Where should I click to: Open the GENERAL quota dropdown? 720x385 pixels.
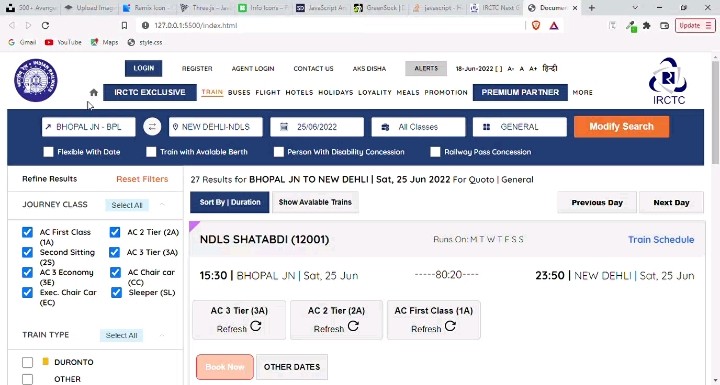520,127
